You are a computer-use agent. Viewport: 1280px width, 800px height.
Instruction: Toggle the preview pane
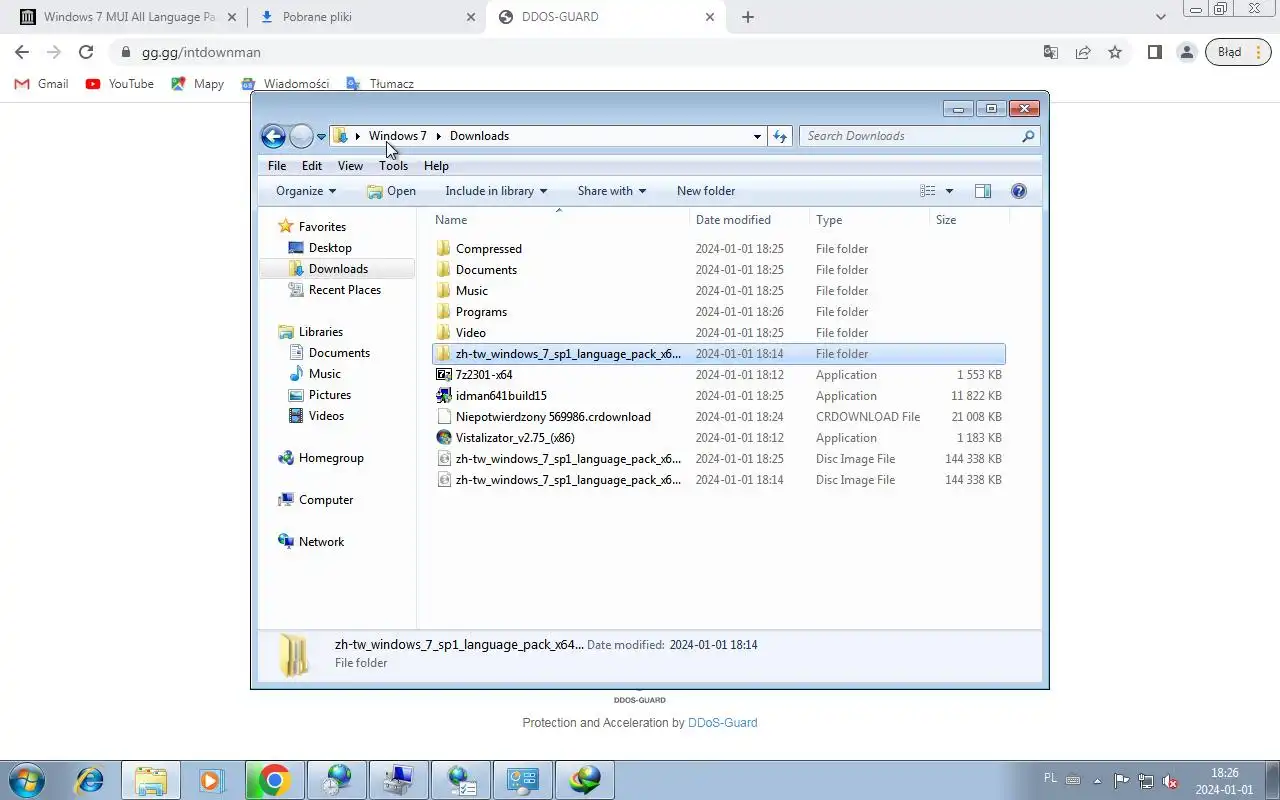[983, 191]
